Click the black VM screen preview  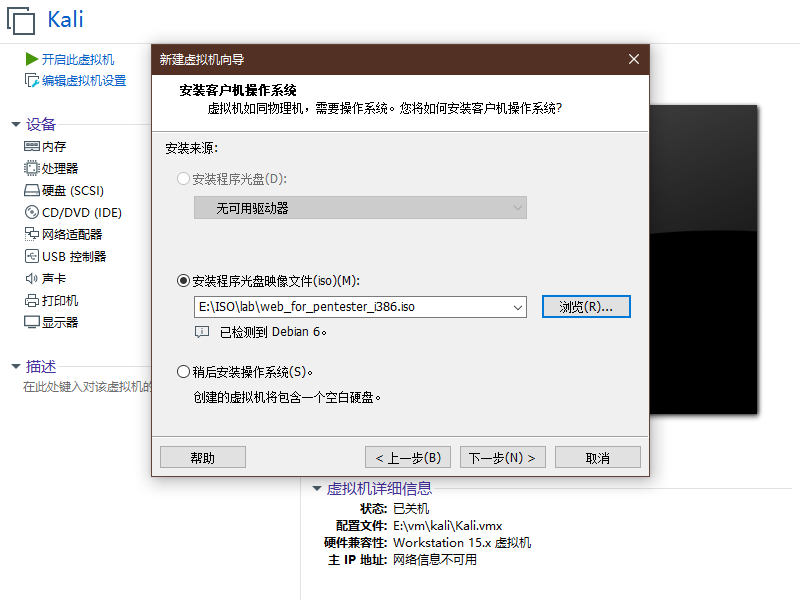(x=703, y=259)
